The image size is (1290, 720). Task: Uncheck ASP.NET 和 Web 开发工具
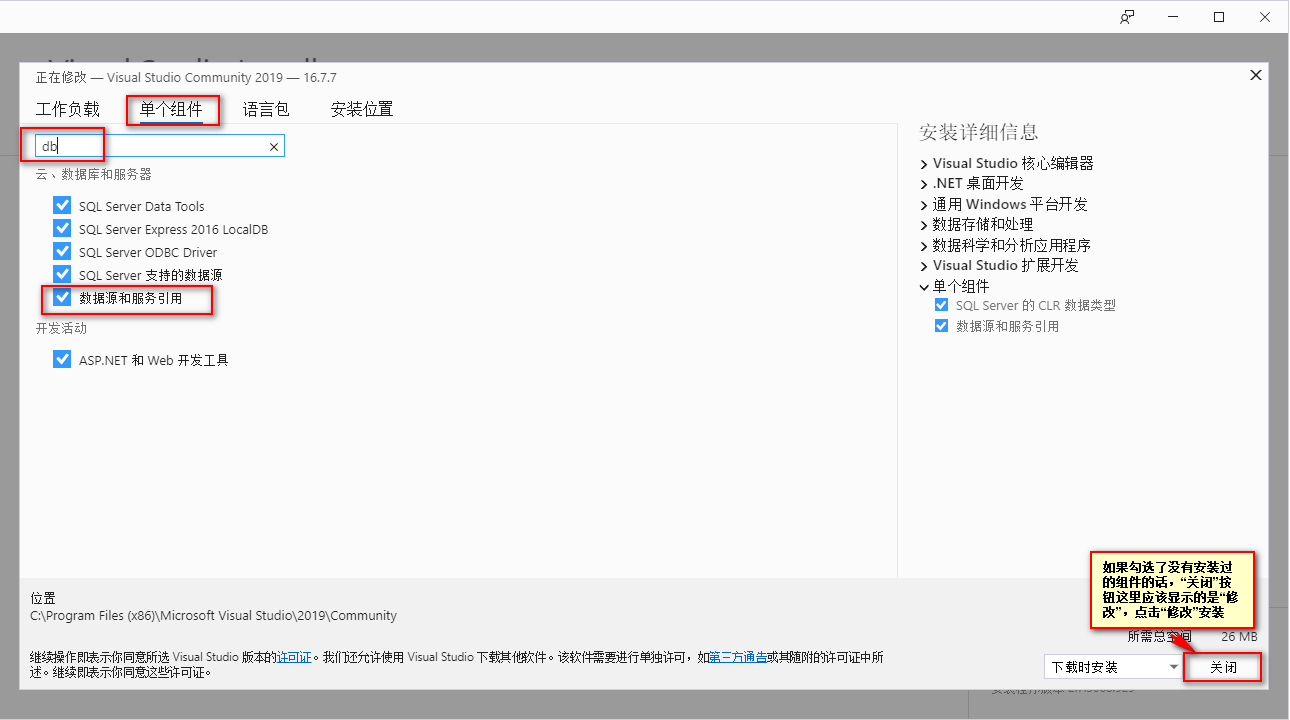[x=63, y=359]
